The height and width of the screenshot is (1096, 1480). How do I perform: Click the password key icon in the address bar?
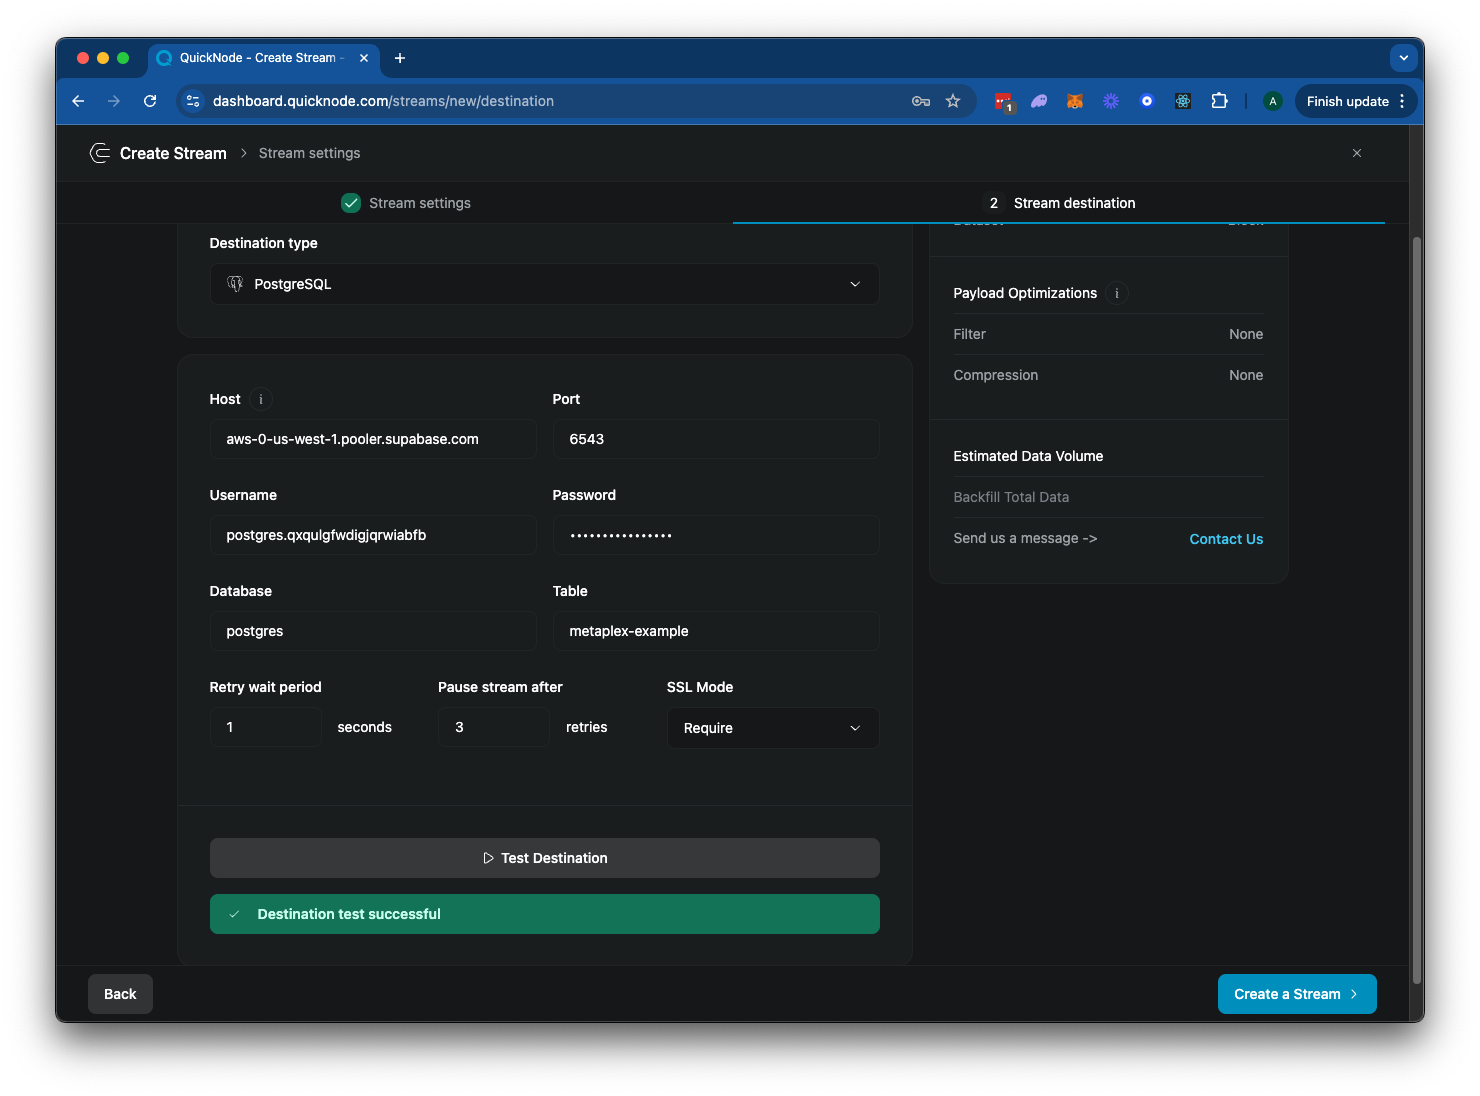point(921,101)
